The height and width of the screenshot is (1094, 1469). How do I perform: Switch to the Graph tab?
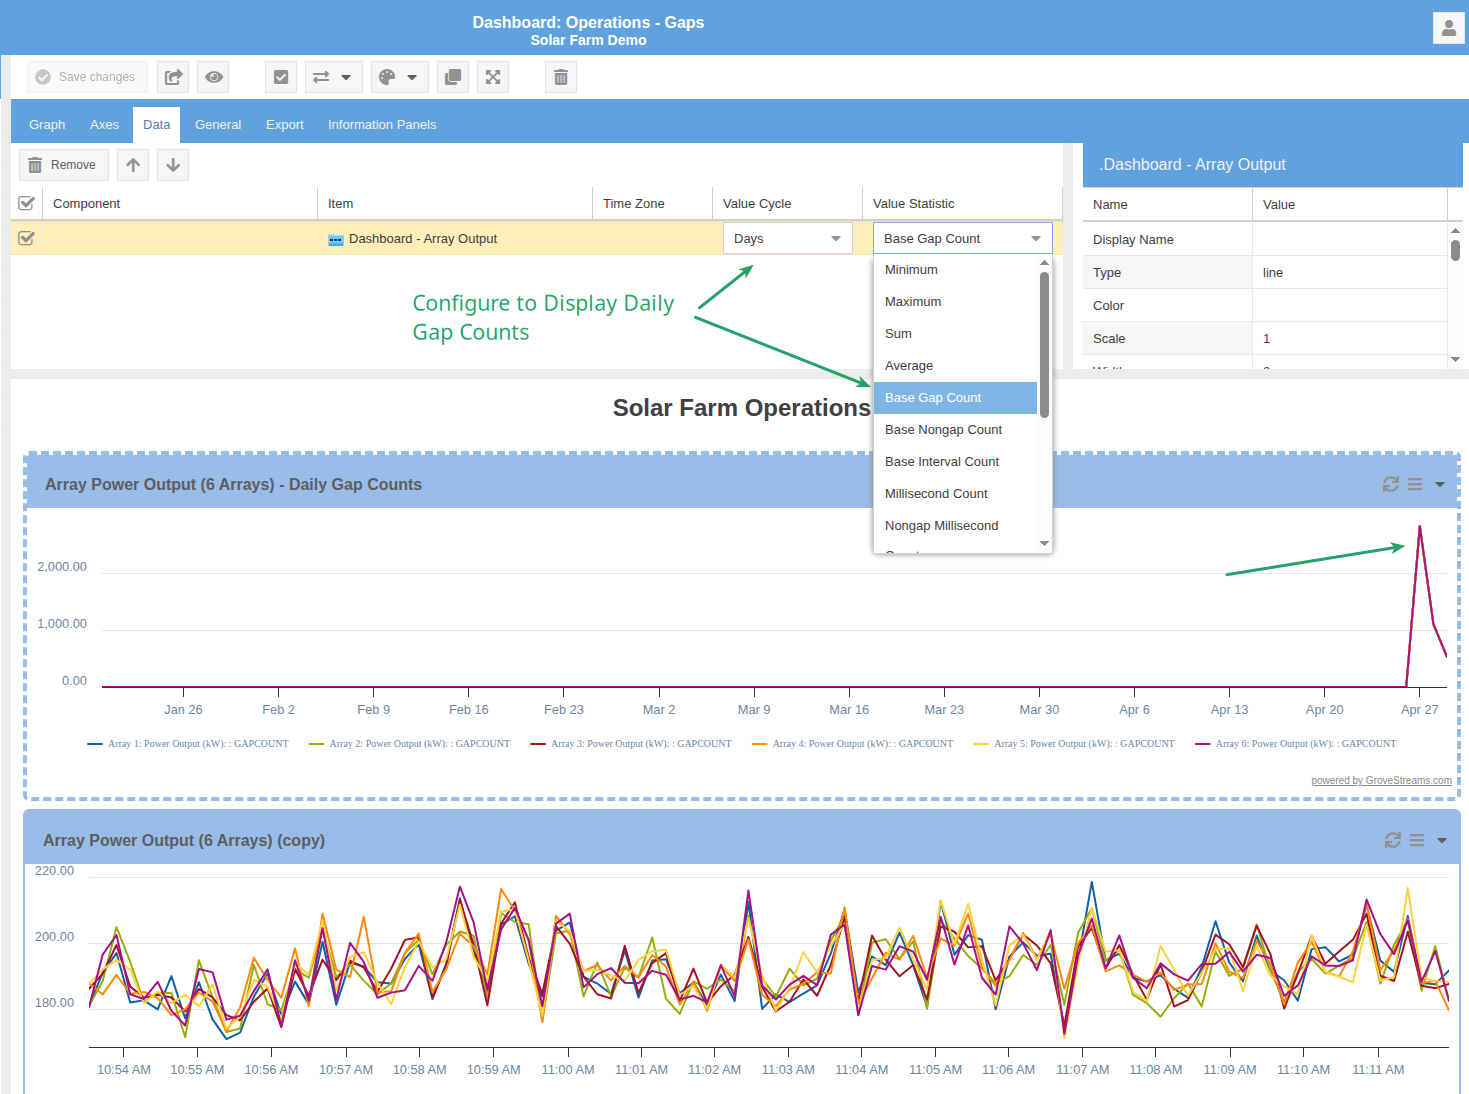tap(47, 125)
